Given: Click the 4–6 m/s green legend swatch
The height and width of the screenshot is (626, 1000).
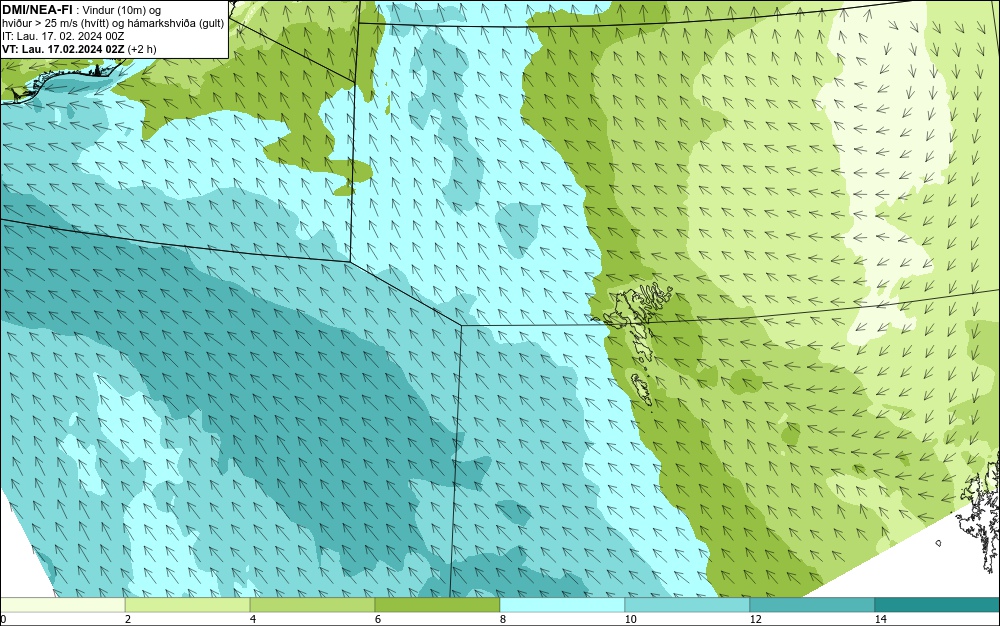Looking at the screenshot, I should [x=312, y=604].
